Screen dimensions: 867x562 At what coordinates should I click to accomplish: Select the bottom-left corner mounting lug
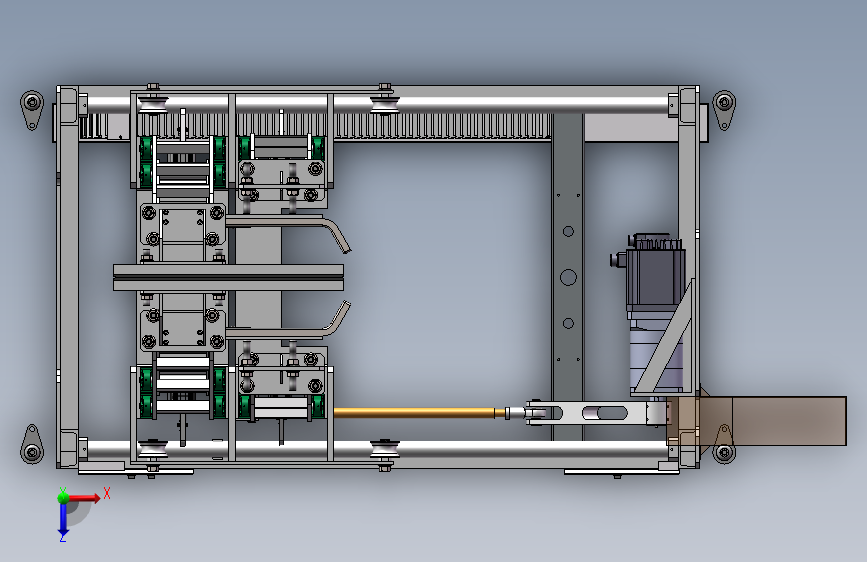click(32, 445)
